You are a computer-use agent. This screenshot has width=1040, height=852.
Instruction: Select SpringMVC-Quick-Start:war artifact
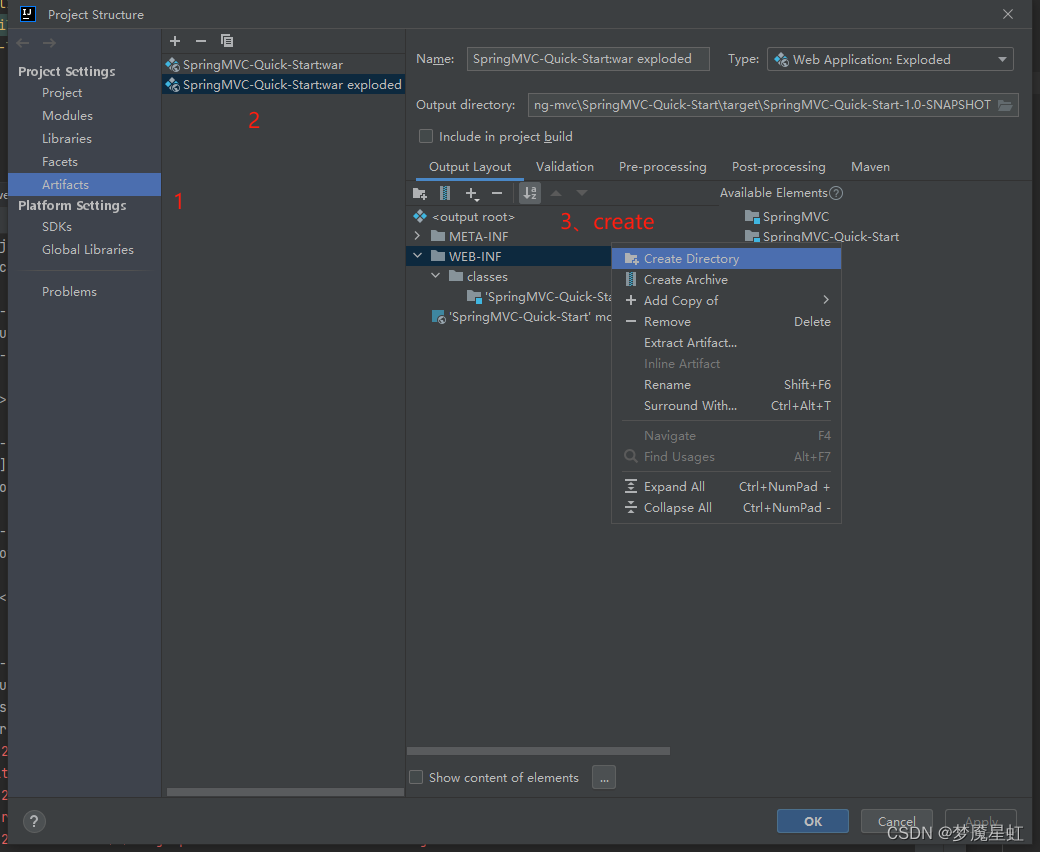click(283, 64)
